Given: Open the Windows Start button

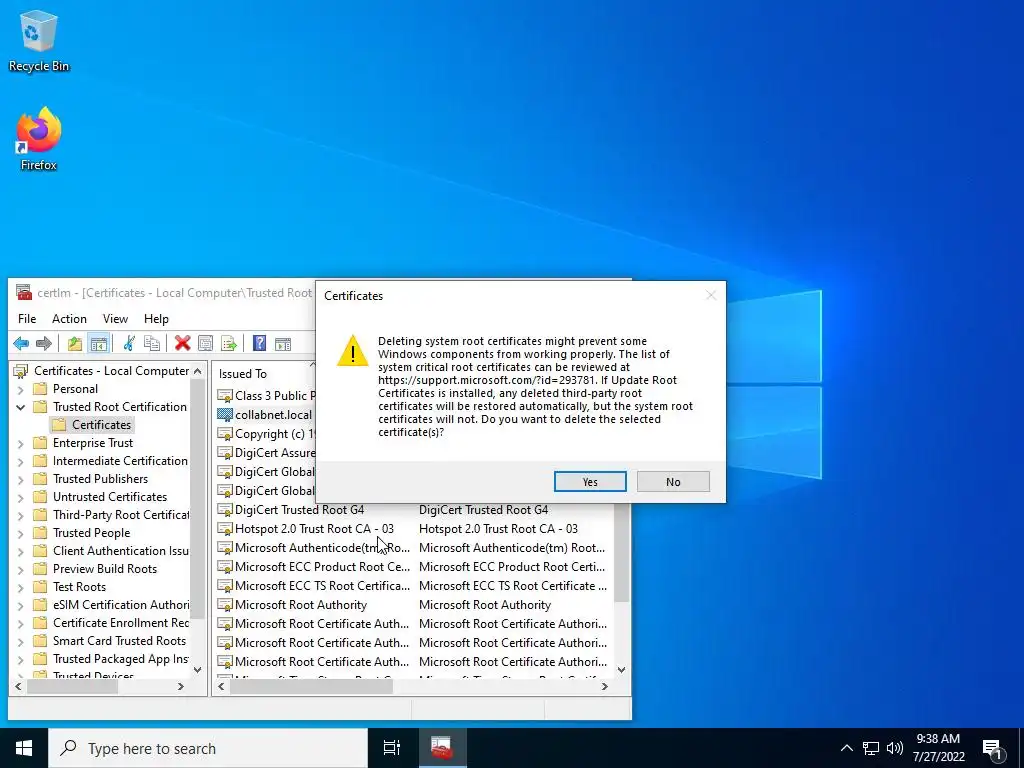Looking at the screenshot, I should point(24,748).
